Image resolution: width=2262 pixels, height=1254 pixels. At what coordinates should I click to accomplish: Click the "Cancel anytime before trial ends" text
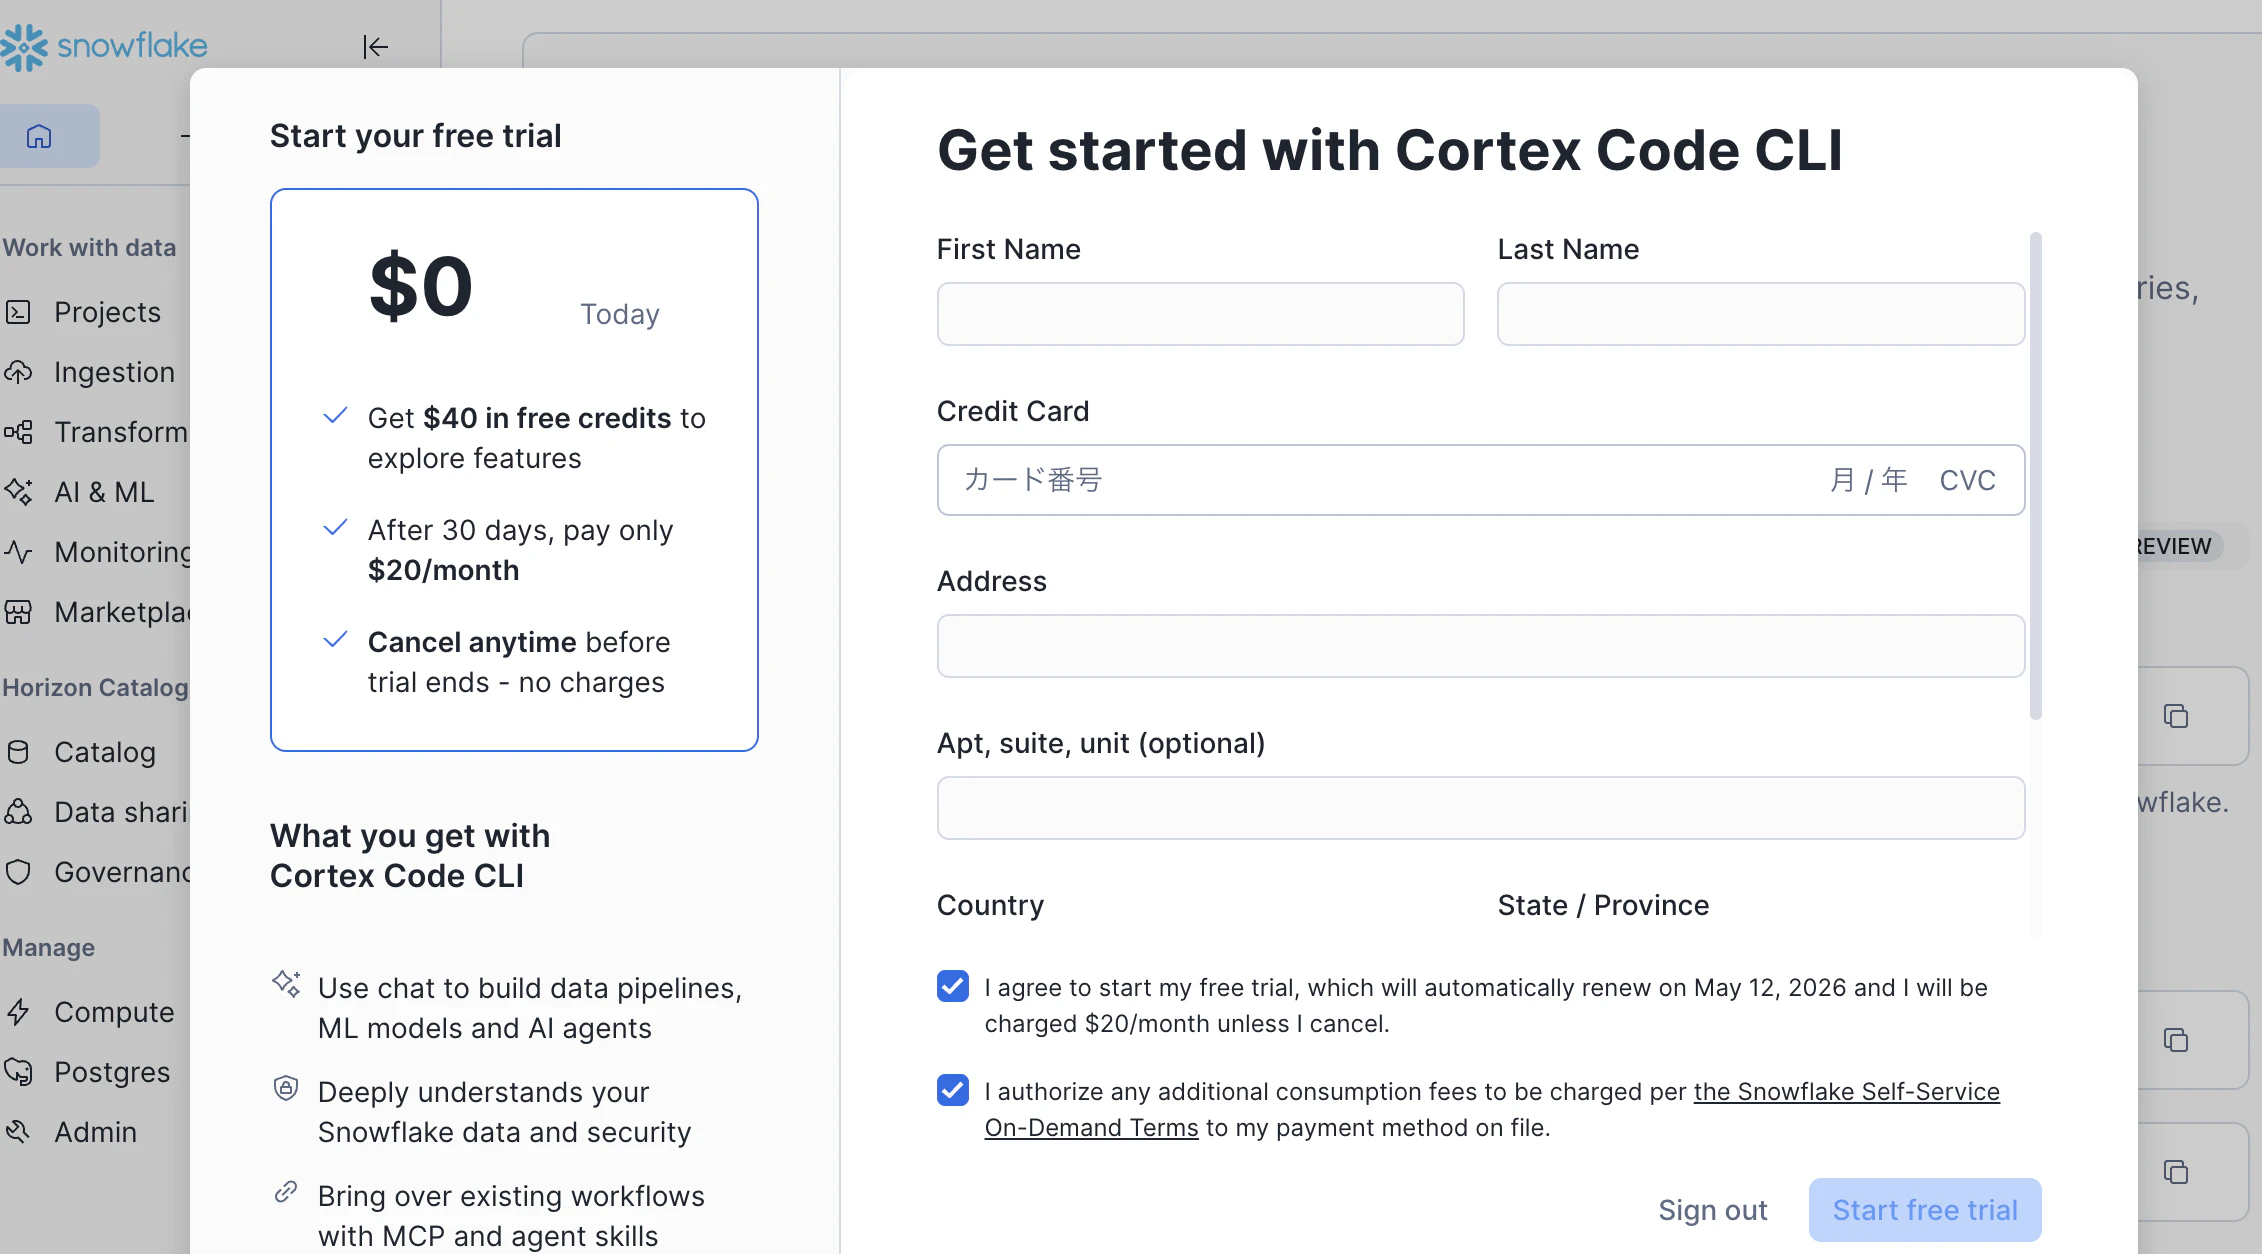(x=519, y=662)
